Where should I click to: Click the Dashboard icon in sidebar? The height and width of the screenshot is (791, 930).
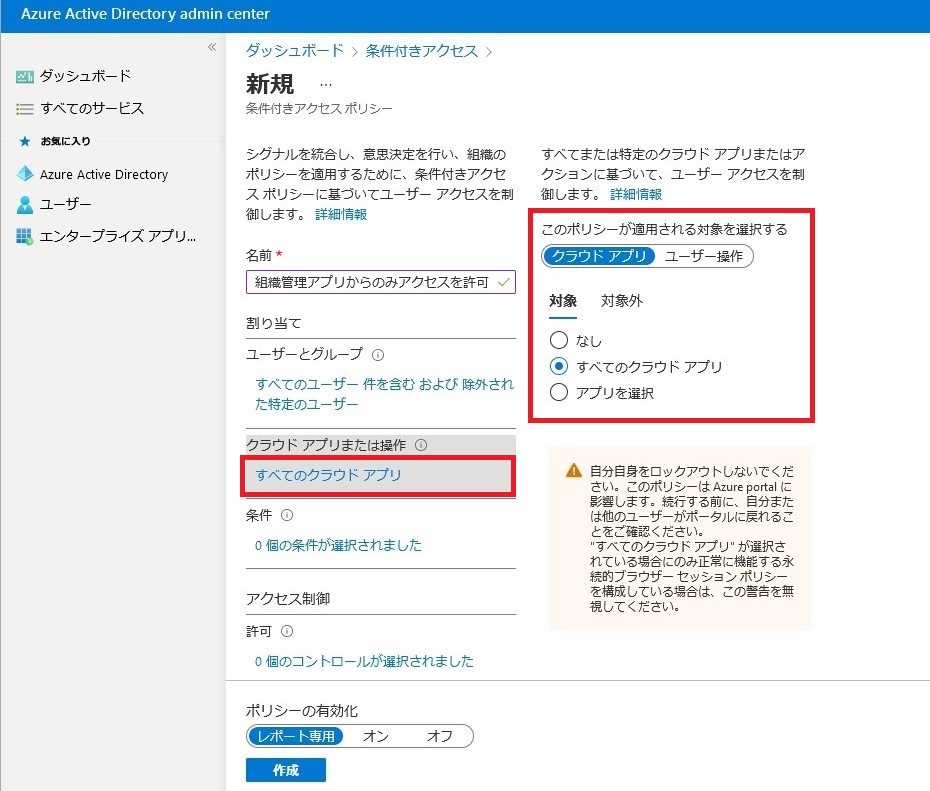24,77
